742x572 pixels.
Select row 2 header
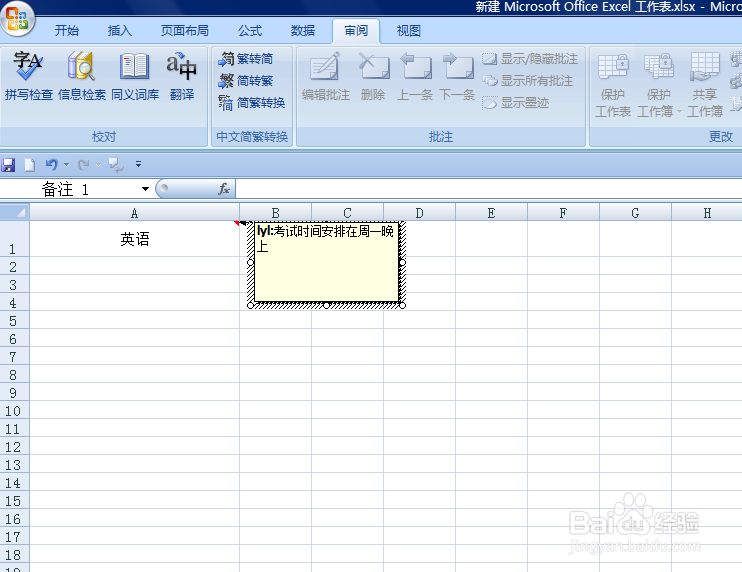tap(14, 266)
